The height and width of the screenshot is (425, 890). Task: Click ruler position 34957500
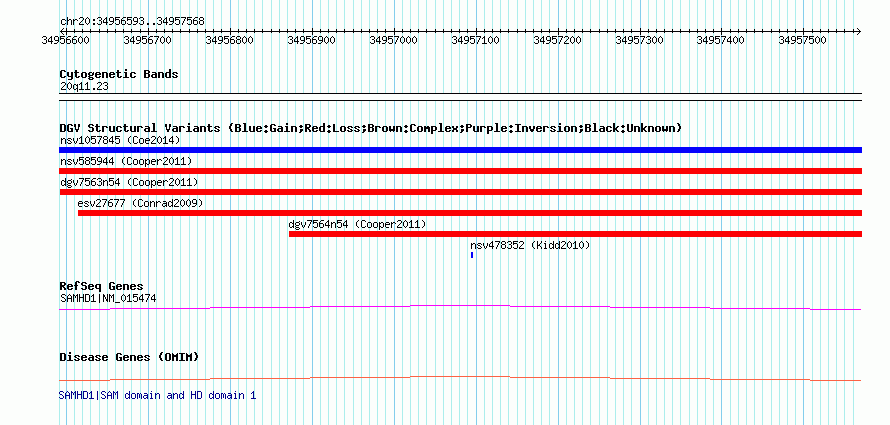coord(803,40)
